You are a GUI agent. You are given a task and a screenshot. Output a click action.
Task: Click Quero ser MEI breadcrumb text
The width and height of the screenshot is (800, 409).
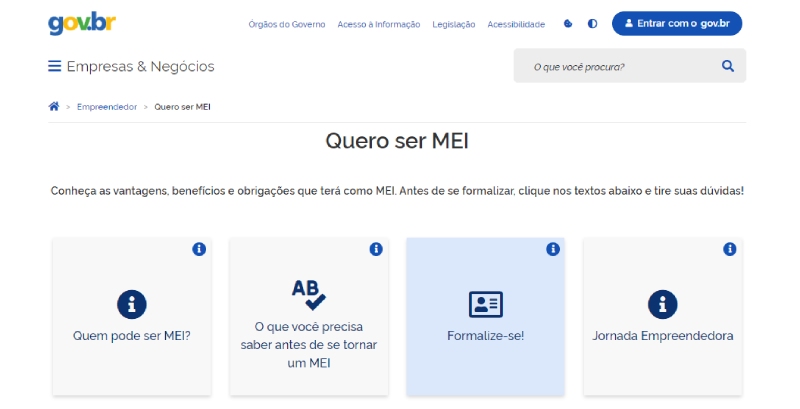click(182, 107)
